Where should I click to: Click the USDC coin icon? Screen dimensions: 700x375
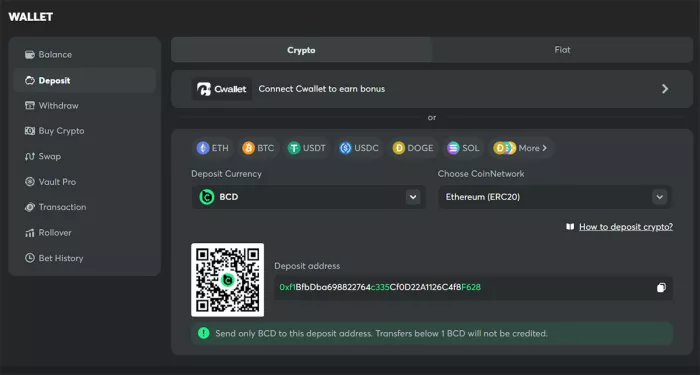point(346,148)
